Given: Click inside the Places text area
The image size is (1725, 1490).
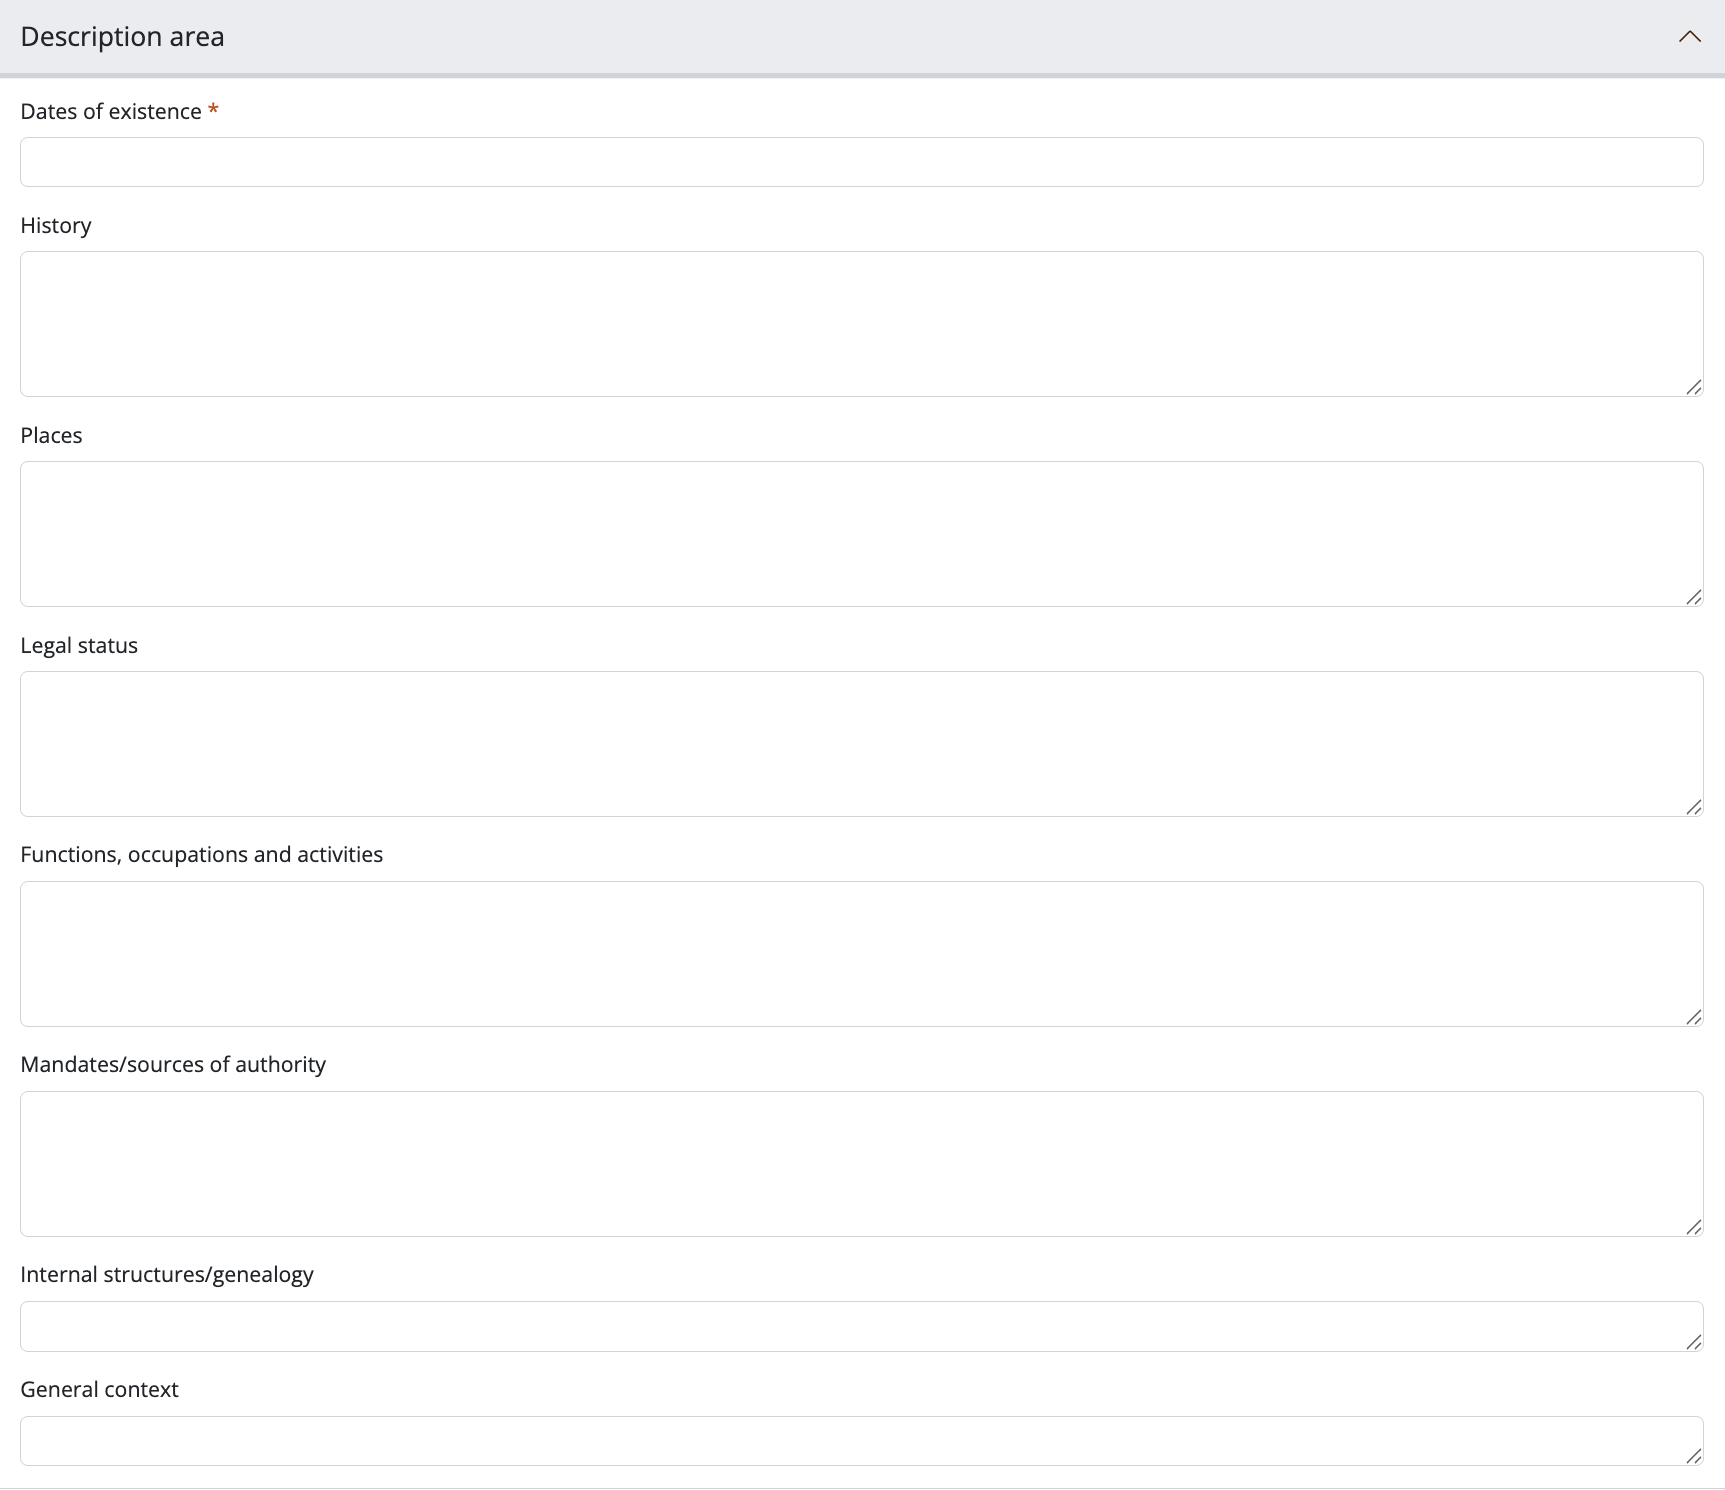Looking at the screenshot, I should [861, 534].
